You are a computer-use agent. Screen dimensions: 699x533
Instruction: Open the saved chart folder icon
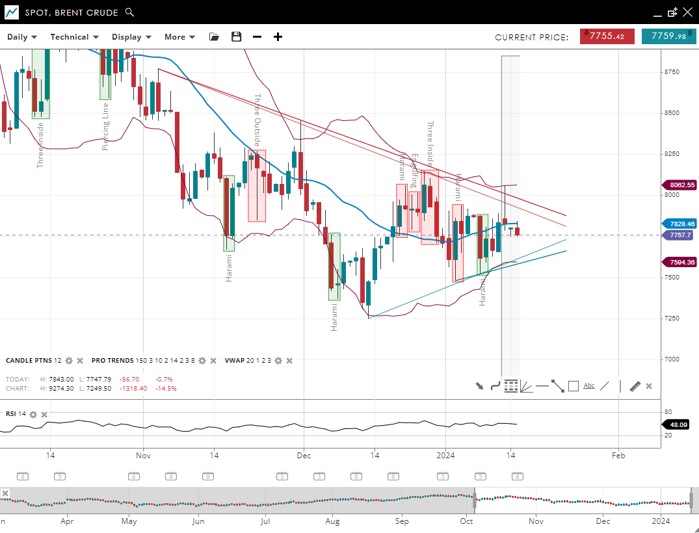(x=214, y=37)
